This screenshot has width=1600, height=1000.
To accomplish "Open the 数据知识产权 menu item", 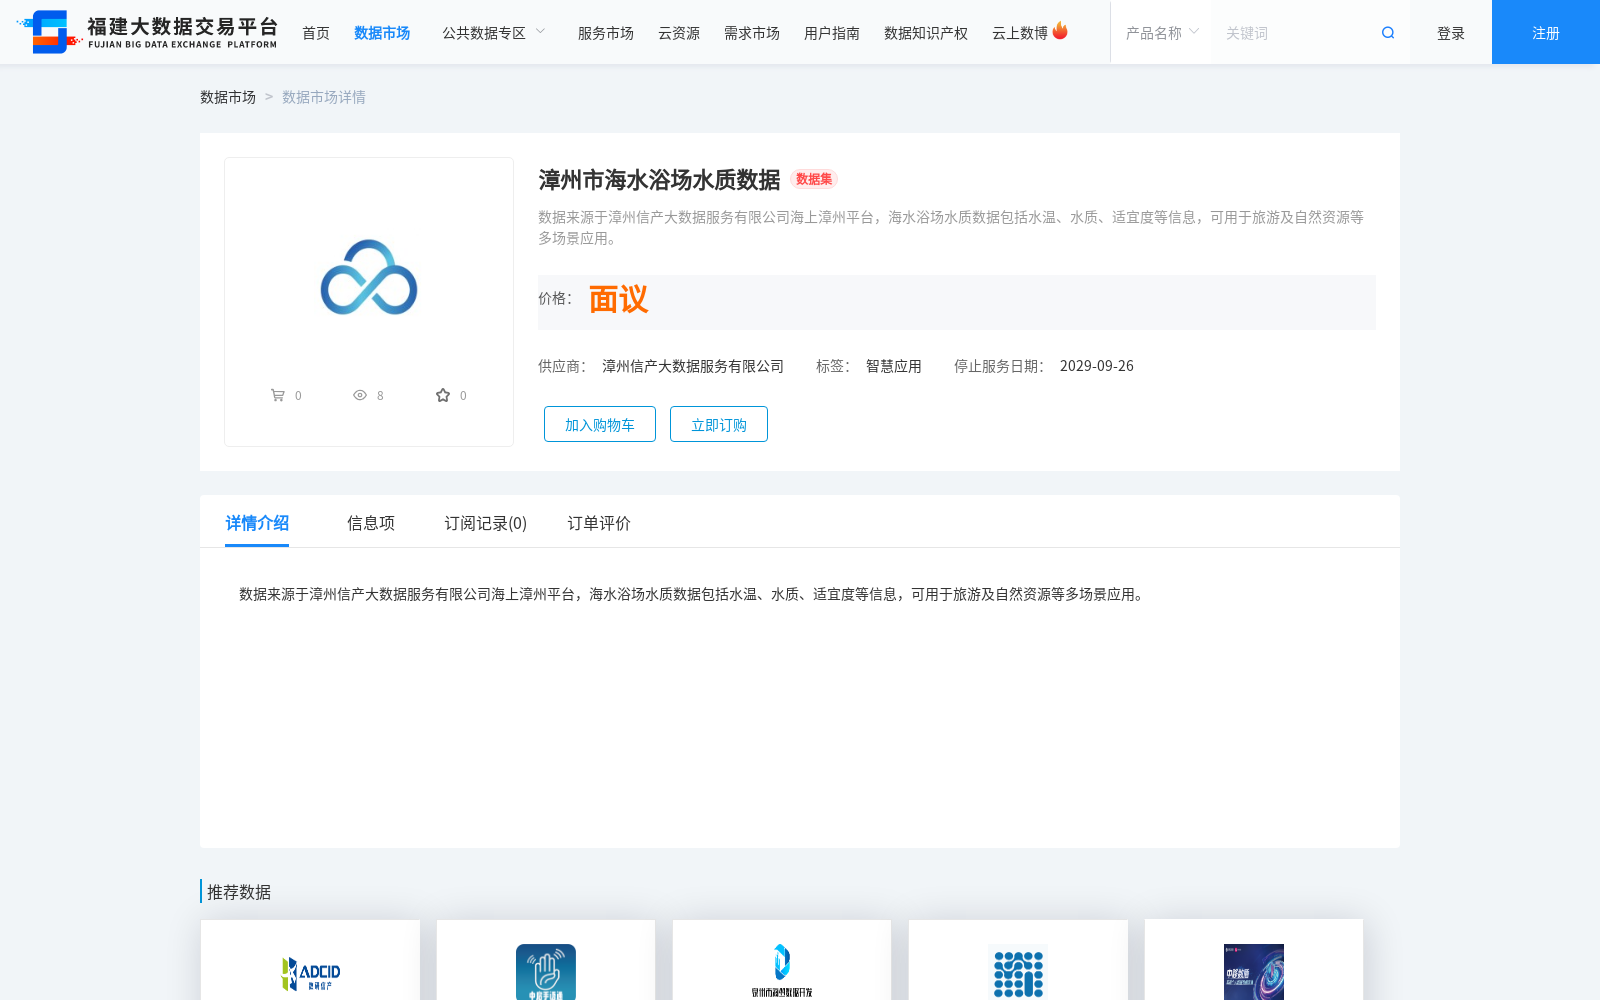I will point(926,33).
